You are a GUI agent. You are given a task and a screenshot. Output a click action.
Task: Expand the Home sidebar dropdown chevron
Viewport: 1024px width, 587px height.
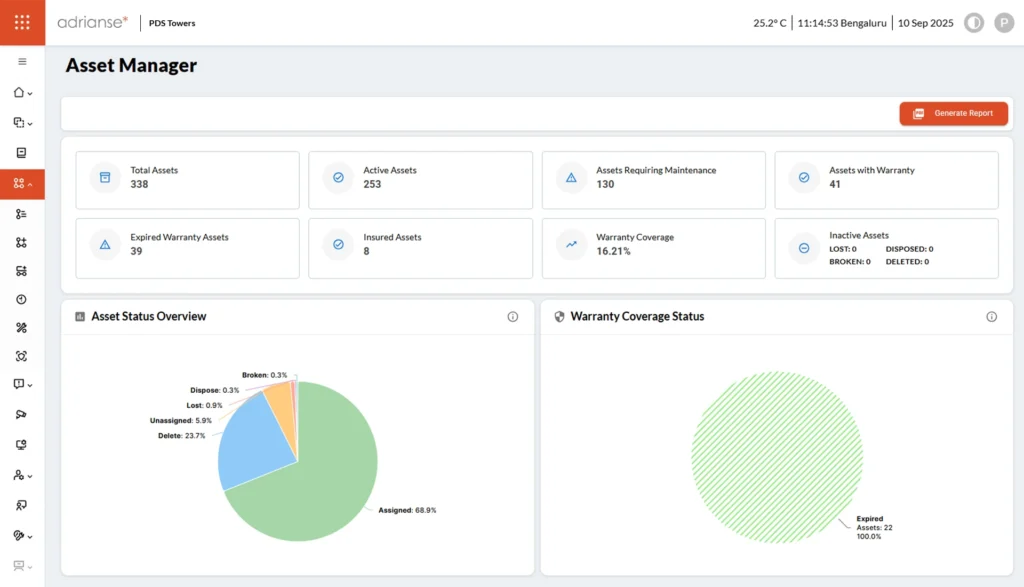point(31,92)
